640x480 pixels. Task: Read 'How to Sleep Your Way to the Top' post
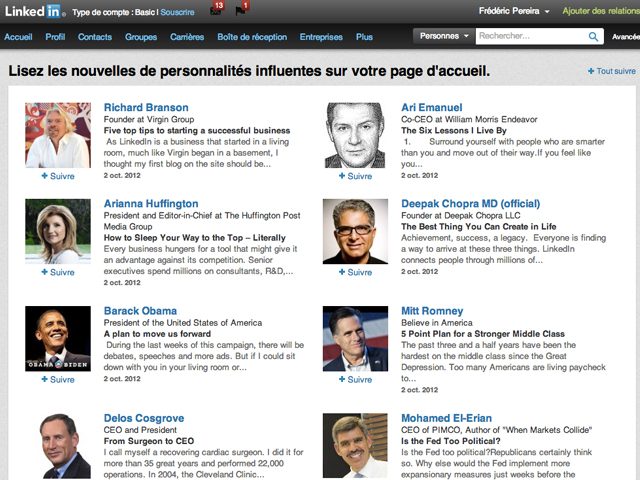point(195,238)
